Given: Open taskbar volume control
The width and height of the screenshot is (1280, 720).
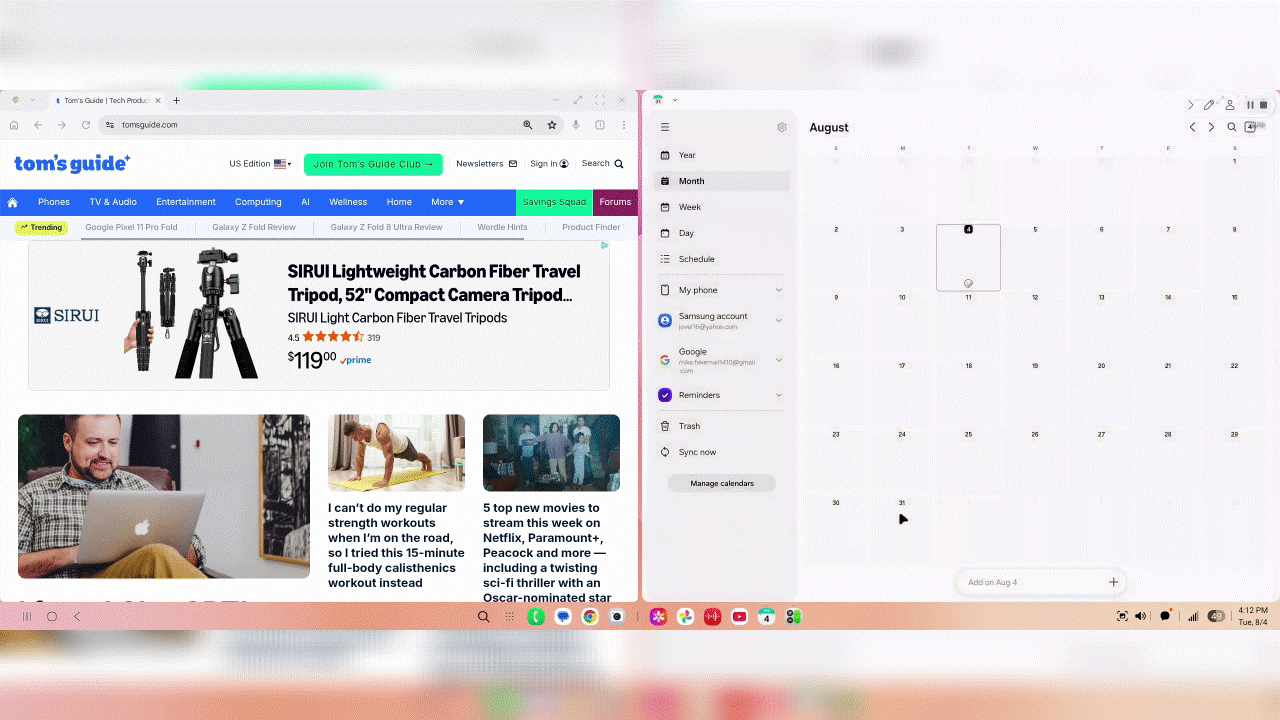Looking at the screenshot, I should [1140, 616].
